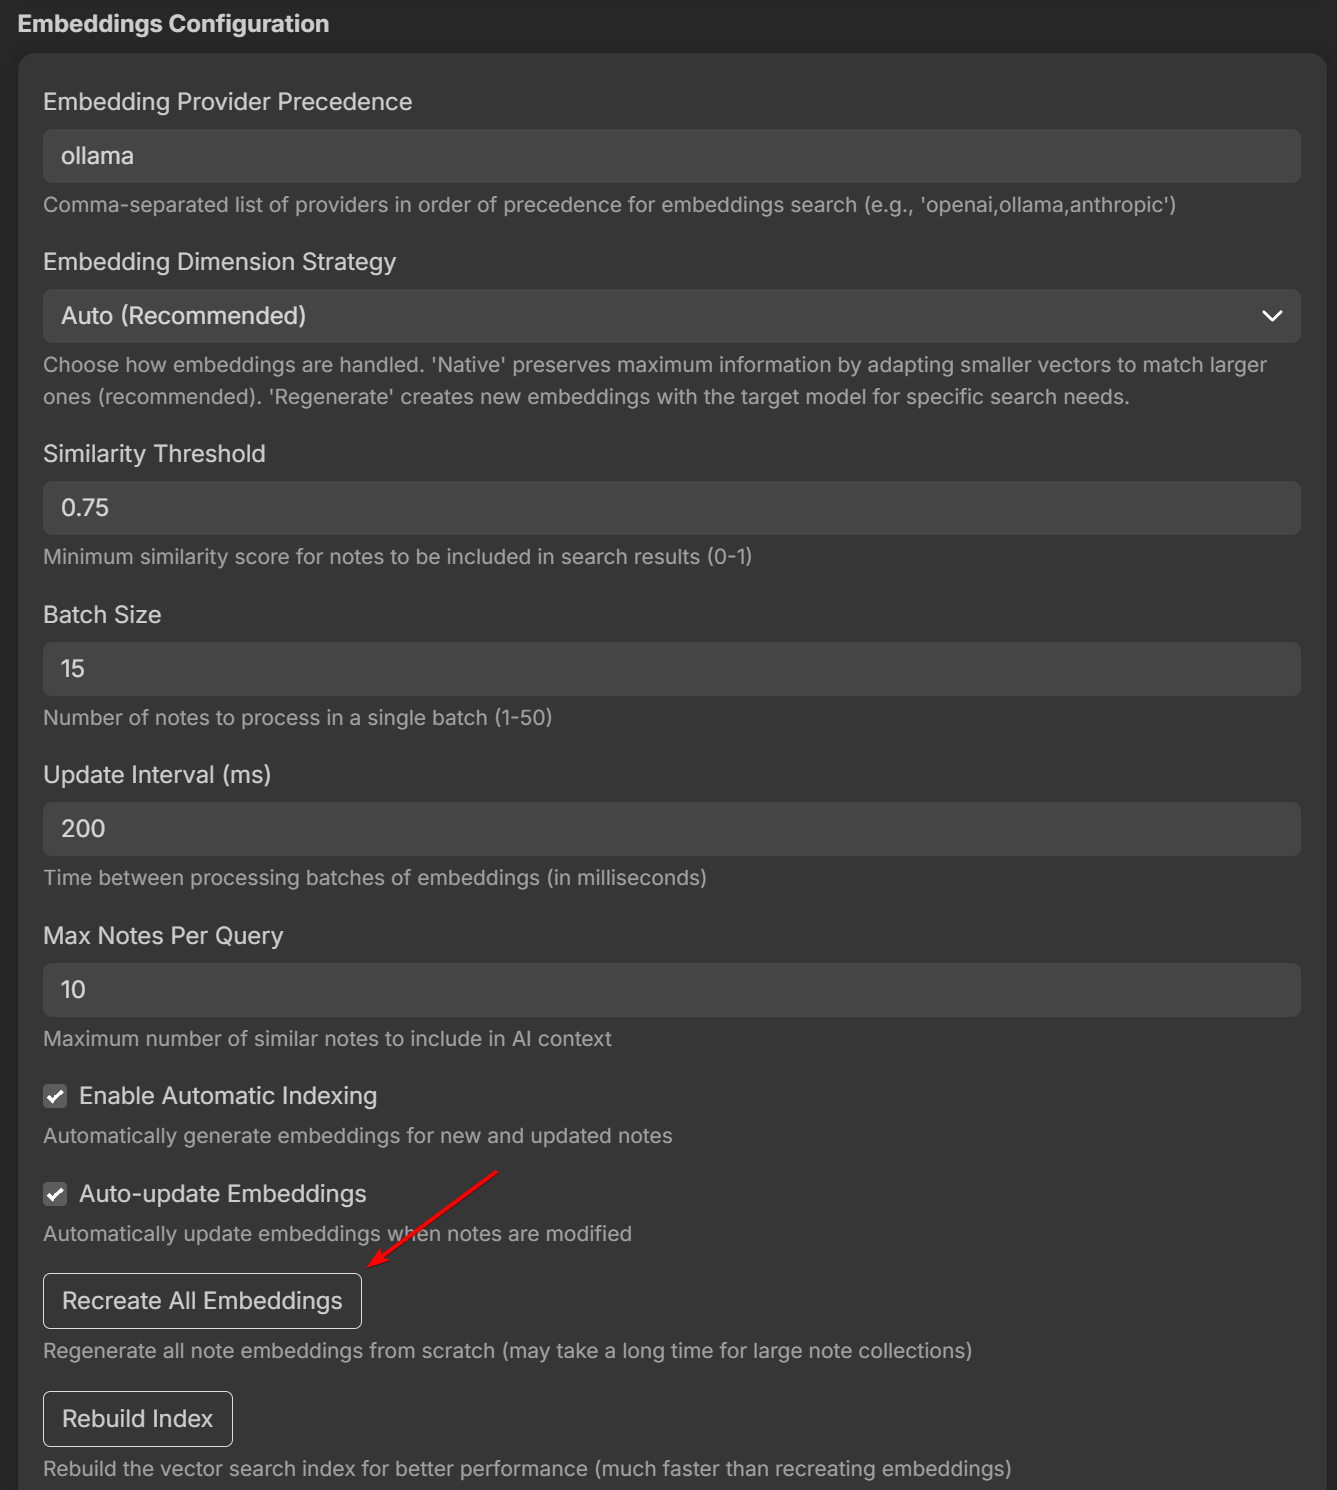
Task: Toggle the Auto-update Embeddings checkbox
Action: [x=55, y=1194]
